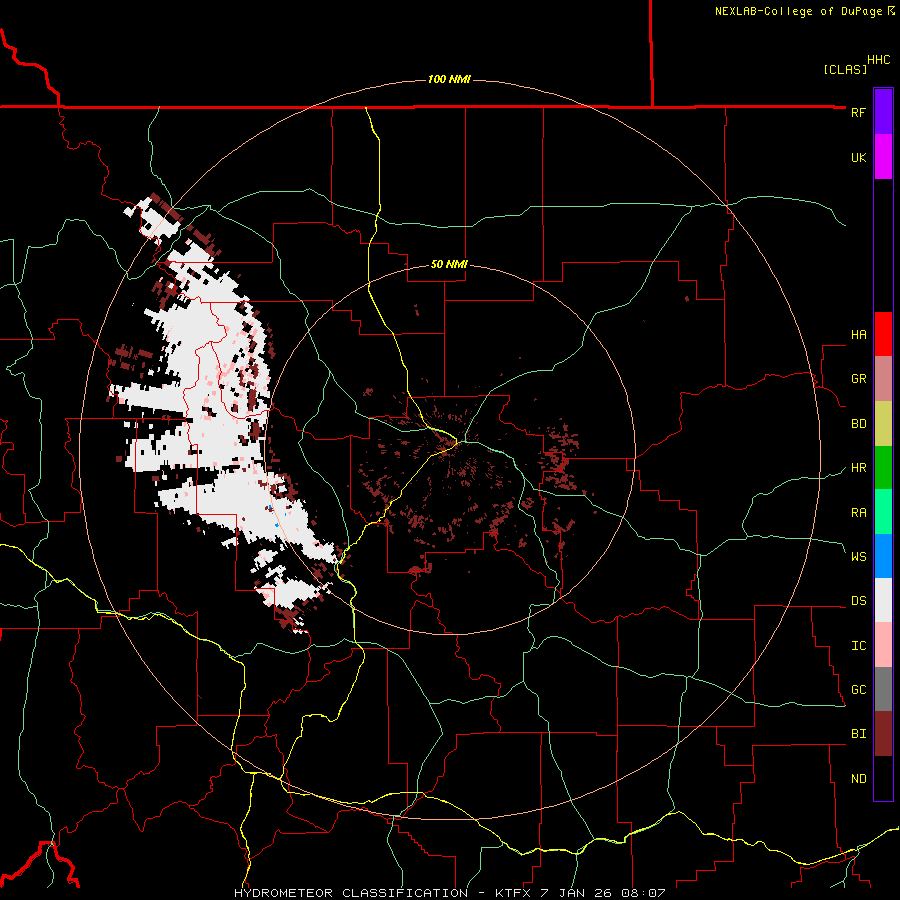Viewport: 900px width, 900px height.
Task: Select the olive-yellow BD legend swatch
Action: point(883,424)
